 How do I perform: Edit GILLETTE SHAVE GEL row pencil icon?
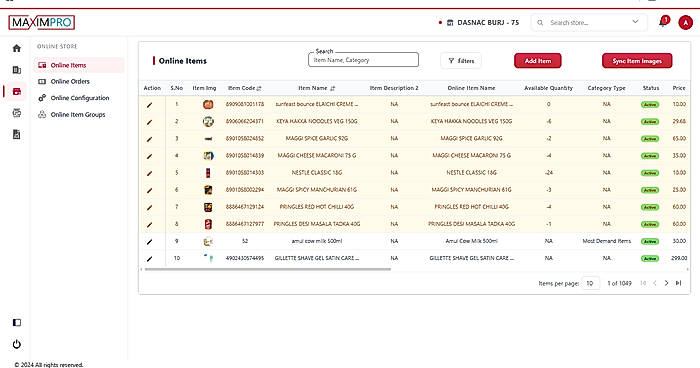click(150, 259)
